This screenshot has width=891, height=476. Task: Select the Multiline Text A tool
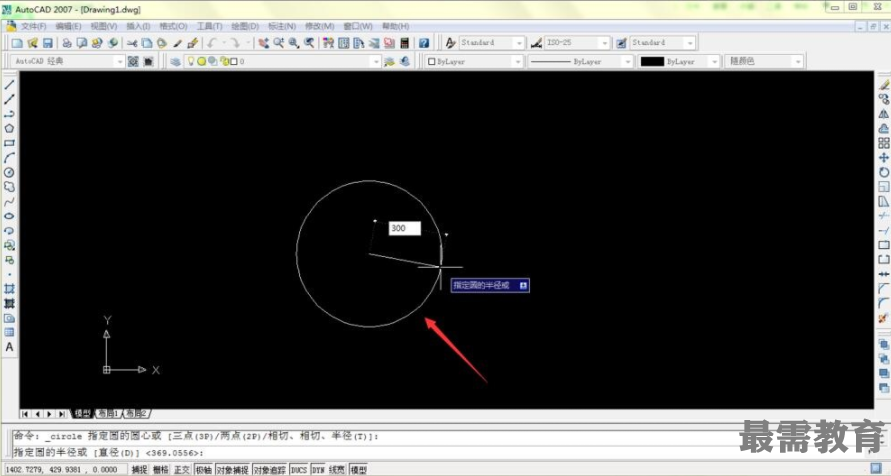9,347
